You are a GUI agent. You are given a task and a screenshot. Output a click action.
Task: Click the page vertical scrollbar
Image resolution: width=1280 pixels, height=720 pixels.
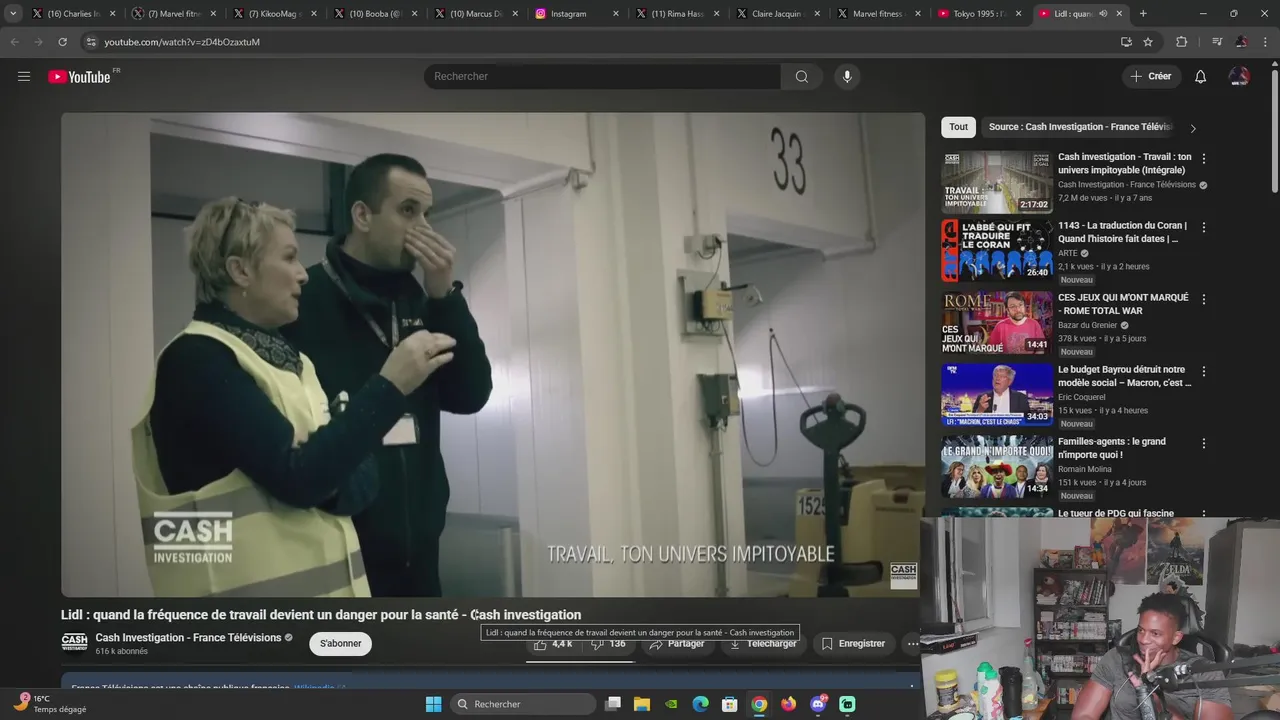tap(1274, 130)
